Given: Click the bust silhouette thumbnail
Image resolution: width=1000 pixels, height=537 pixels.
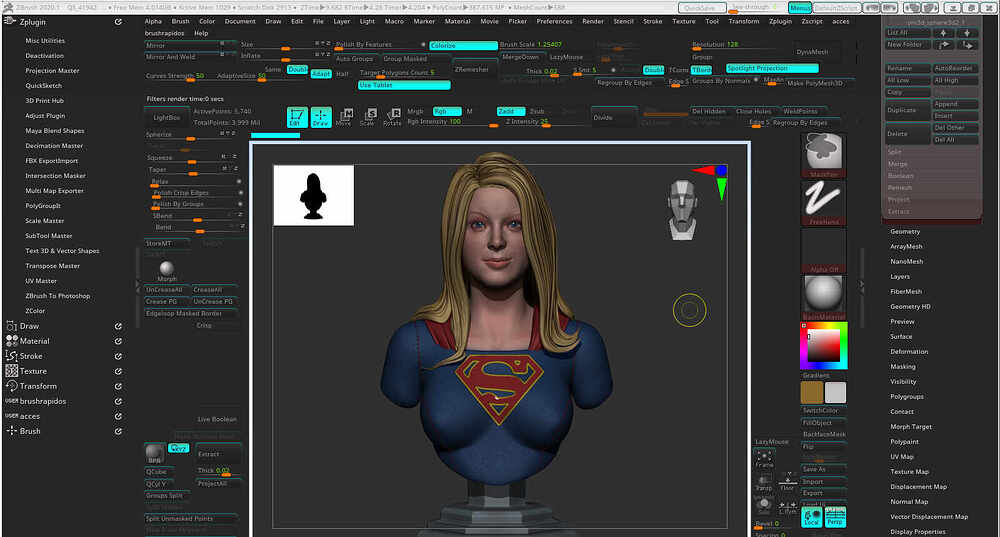Looking at the screenshot, I should coord(313,195).
